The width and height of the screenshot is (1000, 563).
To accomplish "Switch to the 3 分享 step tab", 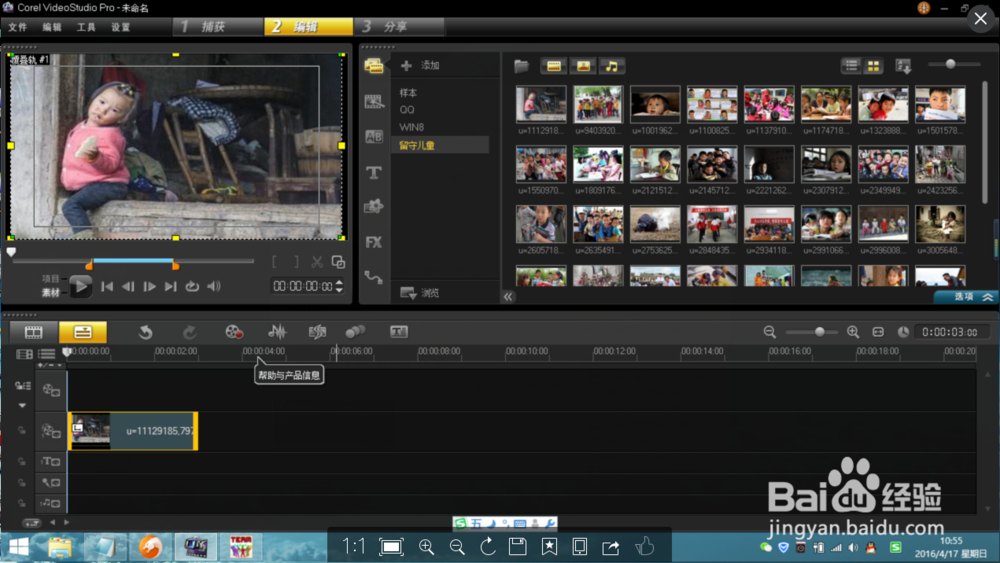I will click(x=399, y=27).
